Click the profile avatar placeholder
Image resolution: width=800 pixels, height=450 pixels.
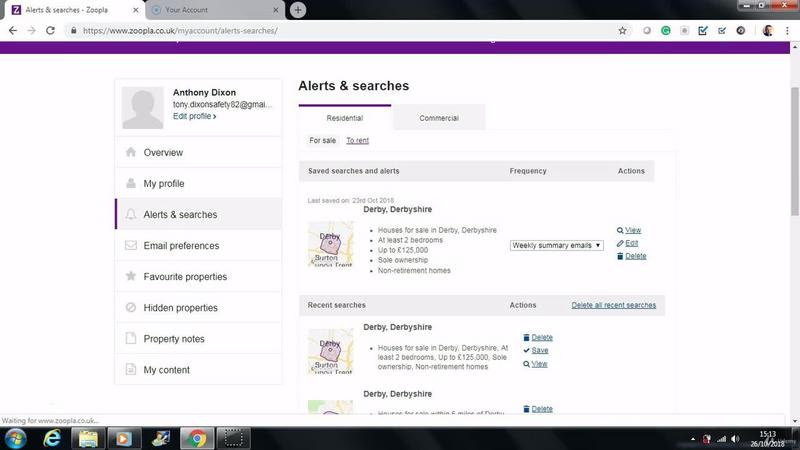143,108
